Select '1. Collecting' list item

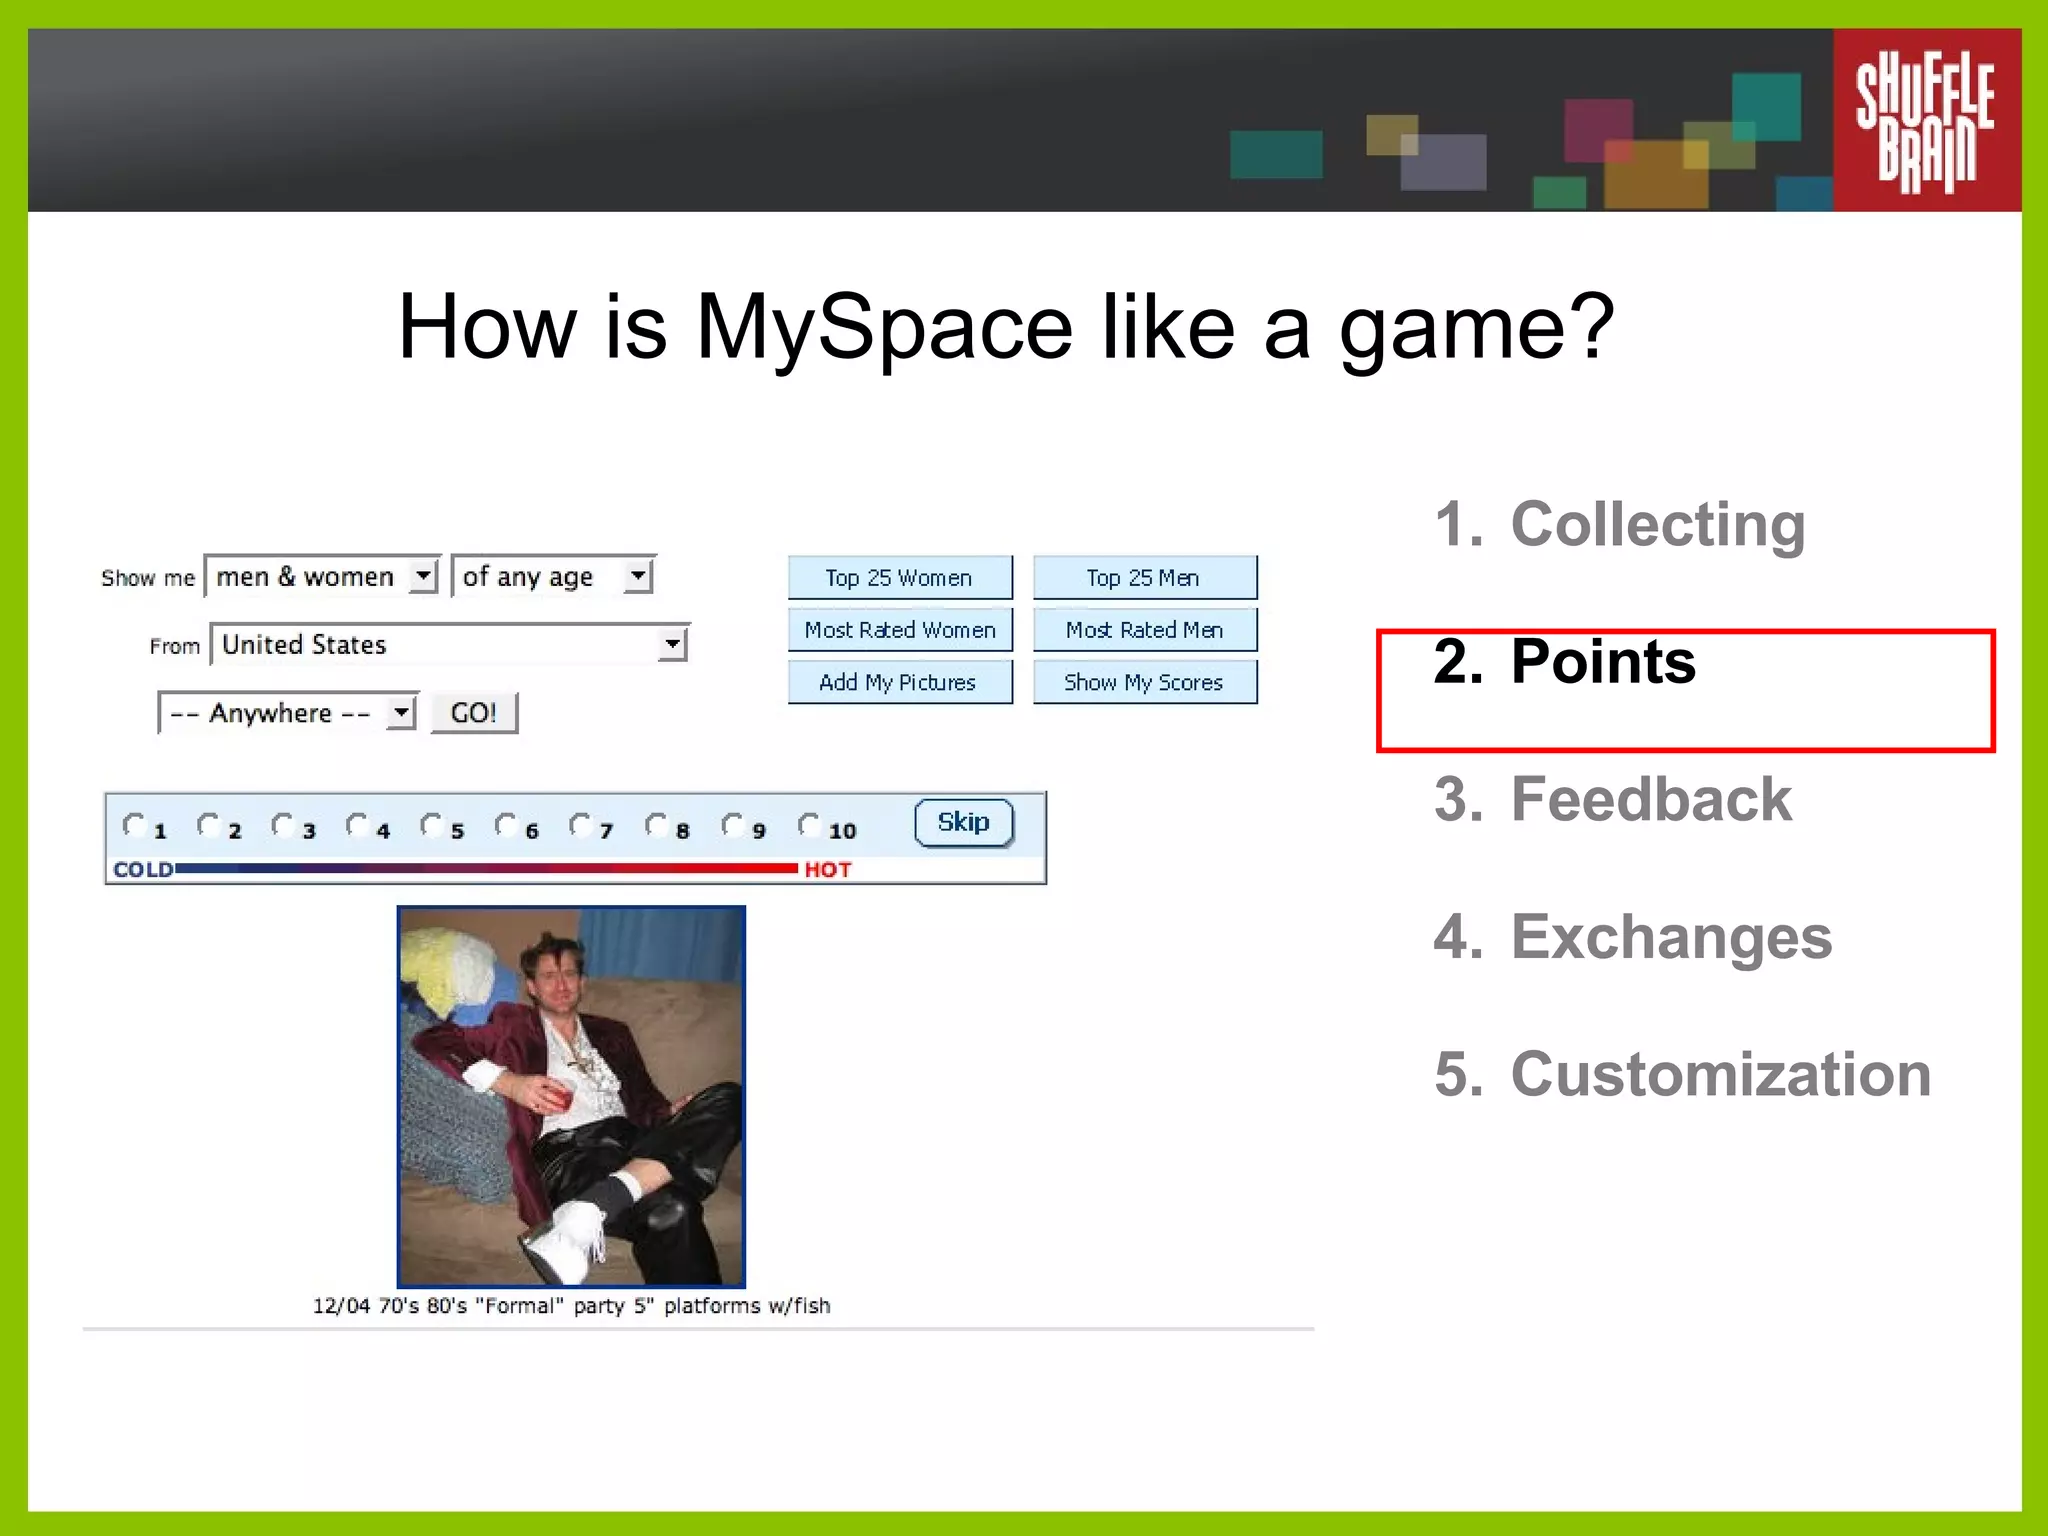[x=1620, y=524]
